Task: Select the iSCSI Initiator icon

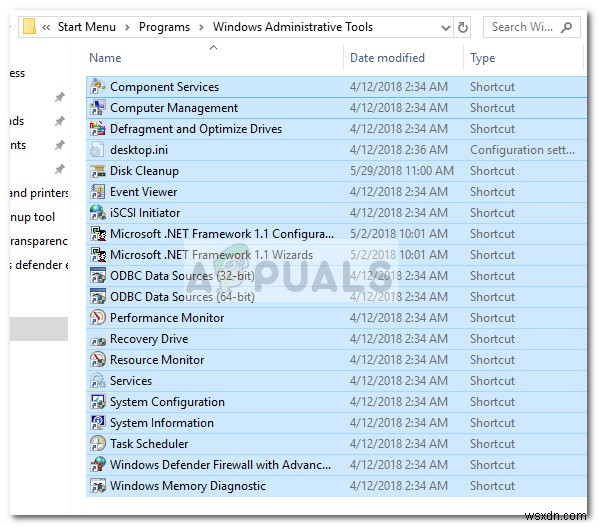Action: point(98,212)
